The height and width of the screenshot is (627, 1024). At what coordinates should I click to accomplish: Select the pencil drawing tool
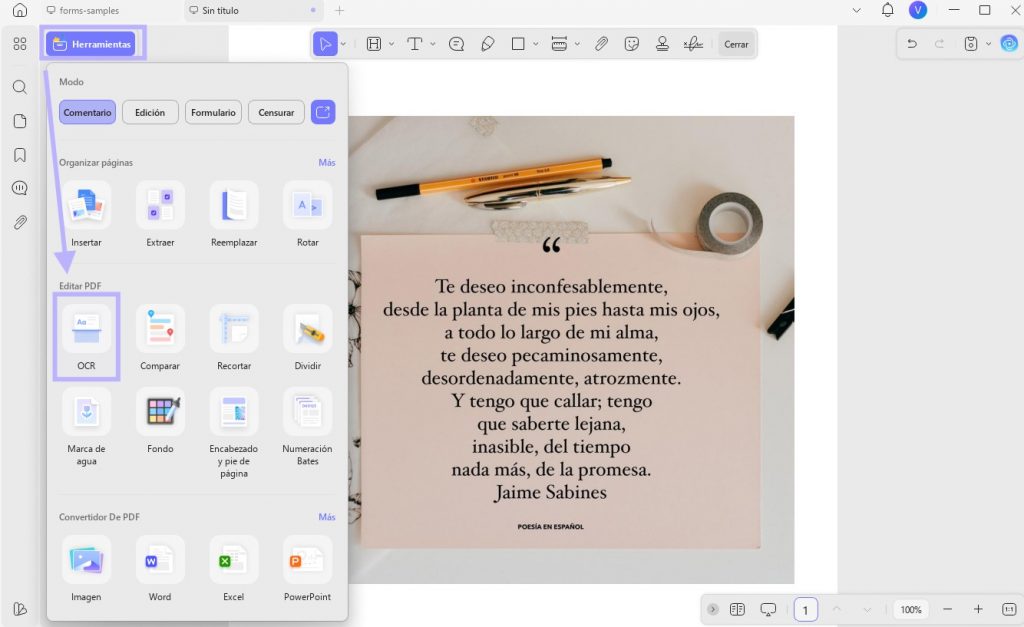pyautogui.click(x=487, y=44)
